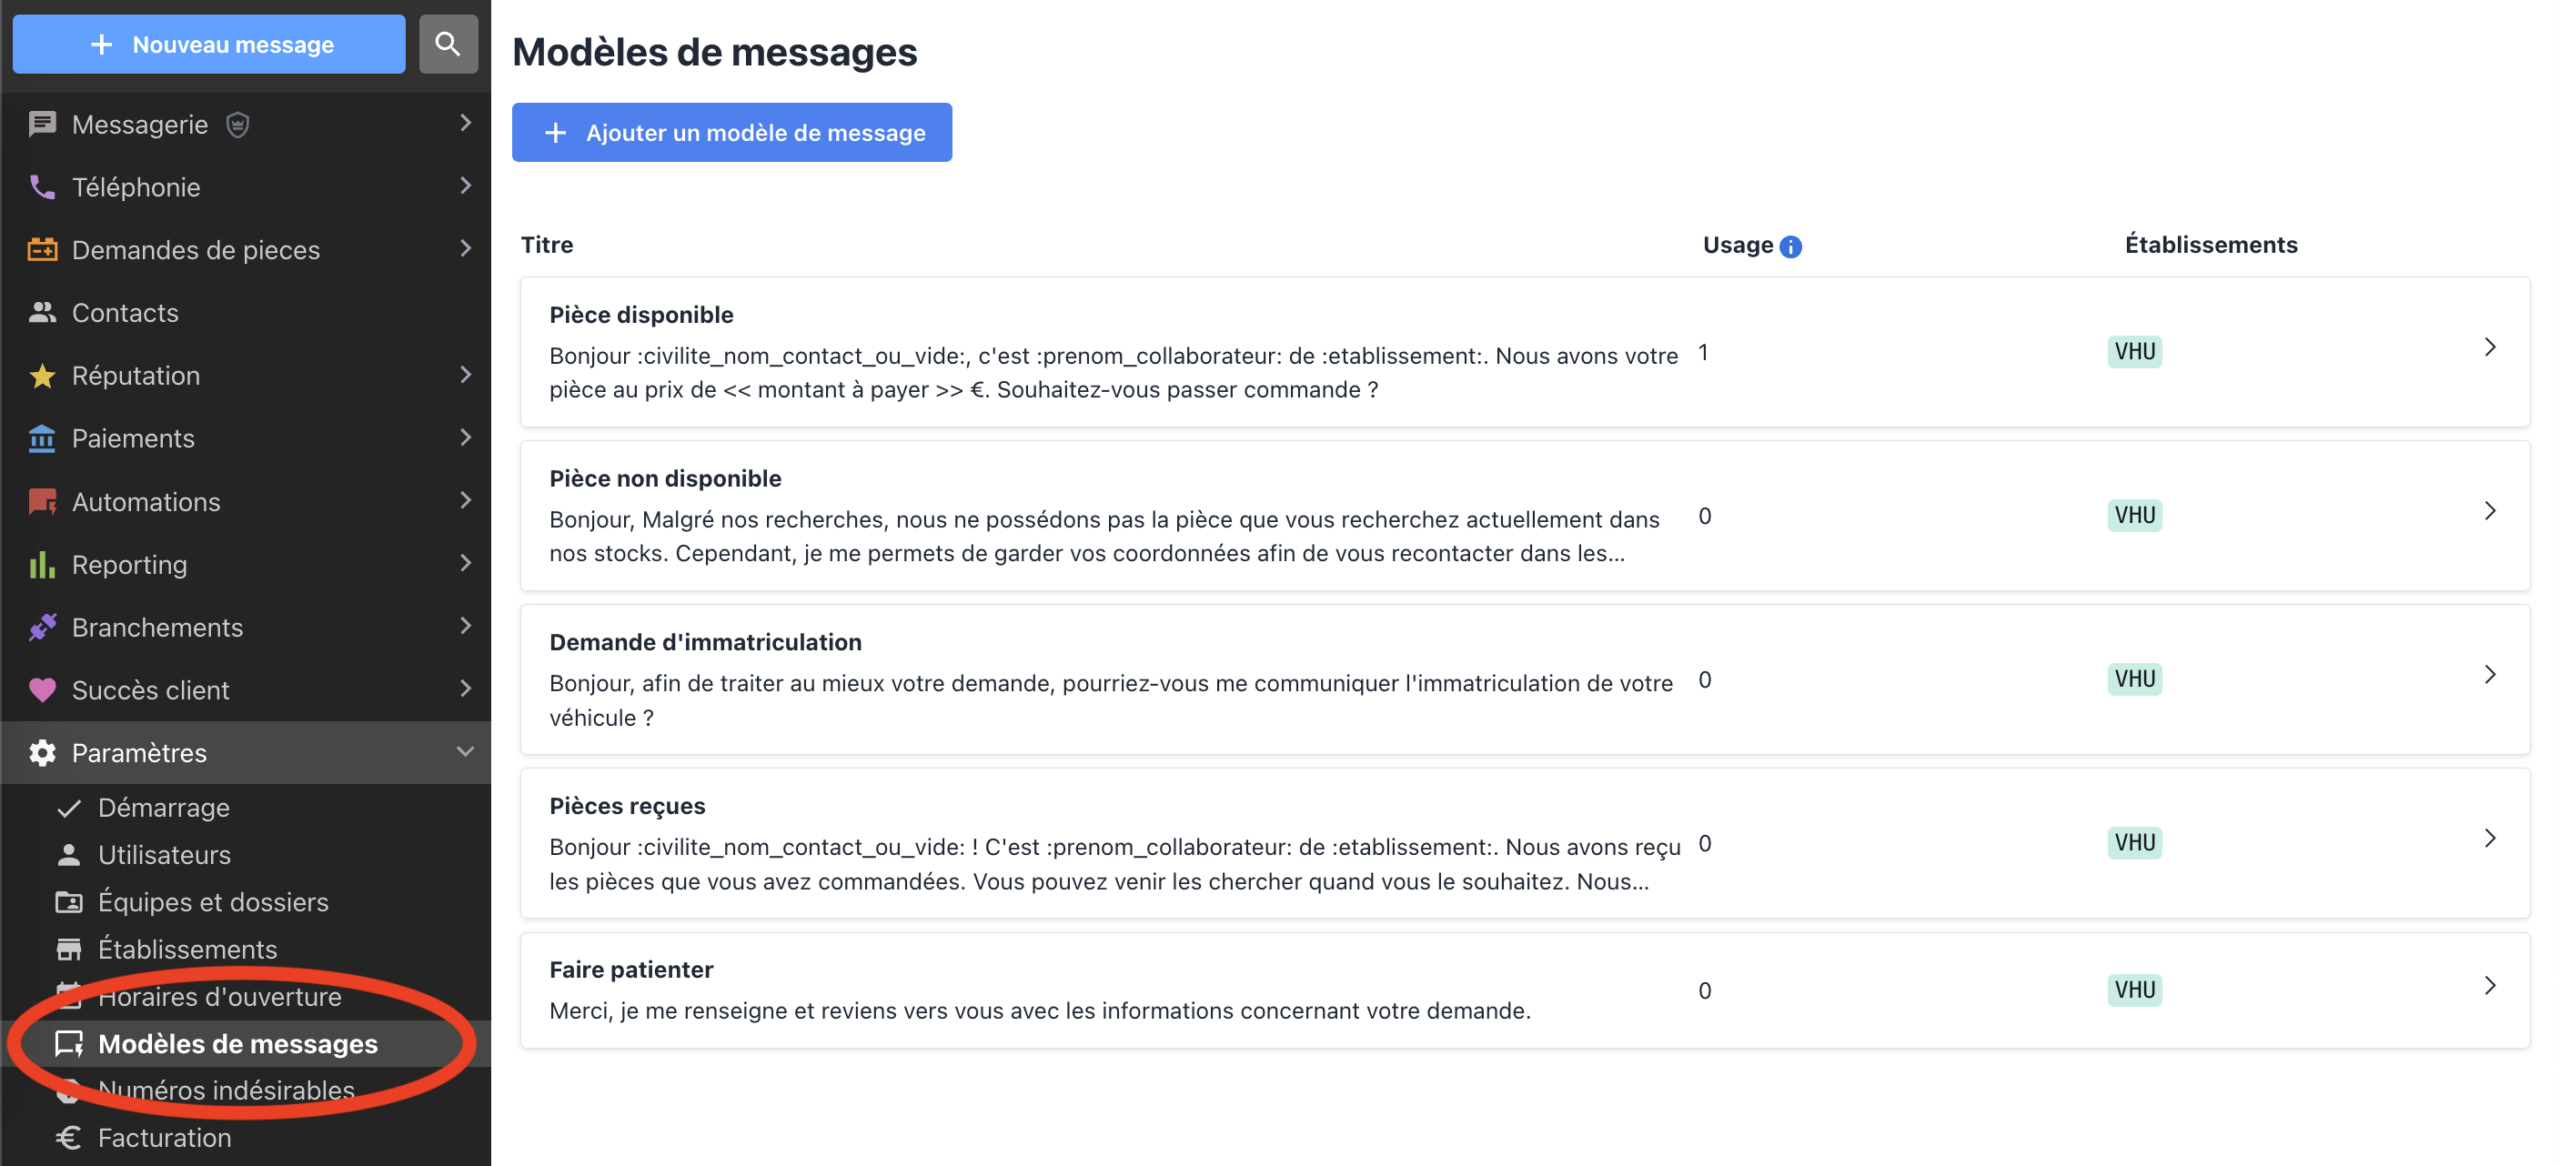Viewport: 2560px width, 1166px height.
Task: Expand the Paiements menu chevron
Action: [465, 437]
